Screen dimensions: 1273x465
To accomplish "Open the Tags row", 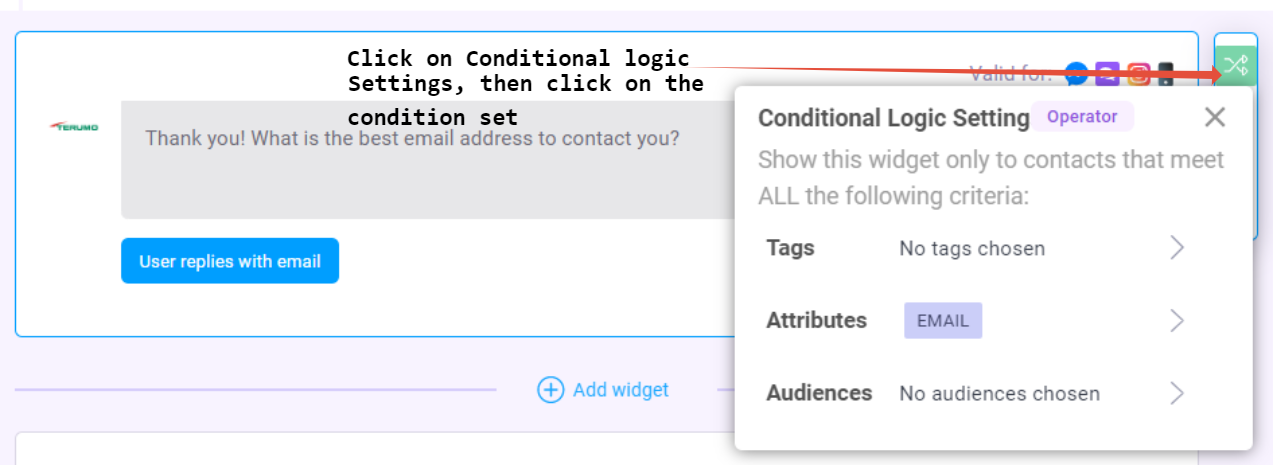I will pos(790,248).
